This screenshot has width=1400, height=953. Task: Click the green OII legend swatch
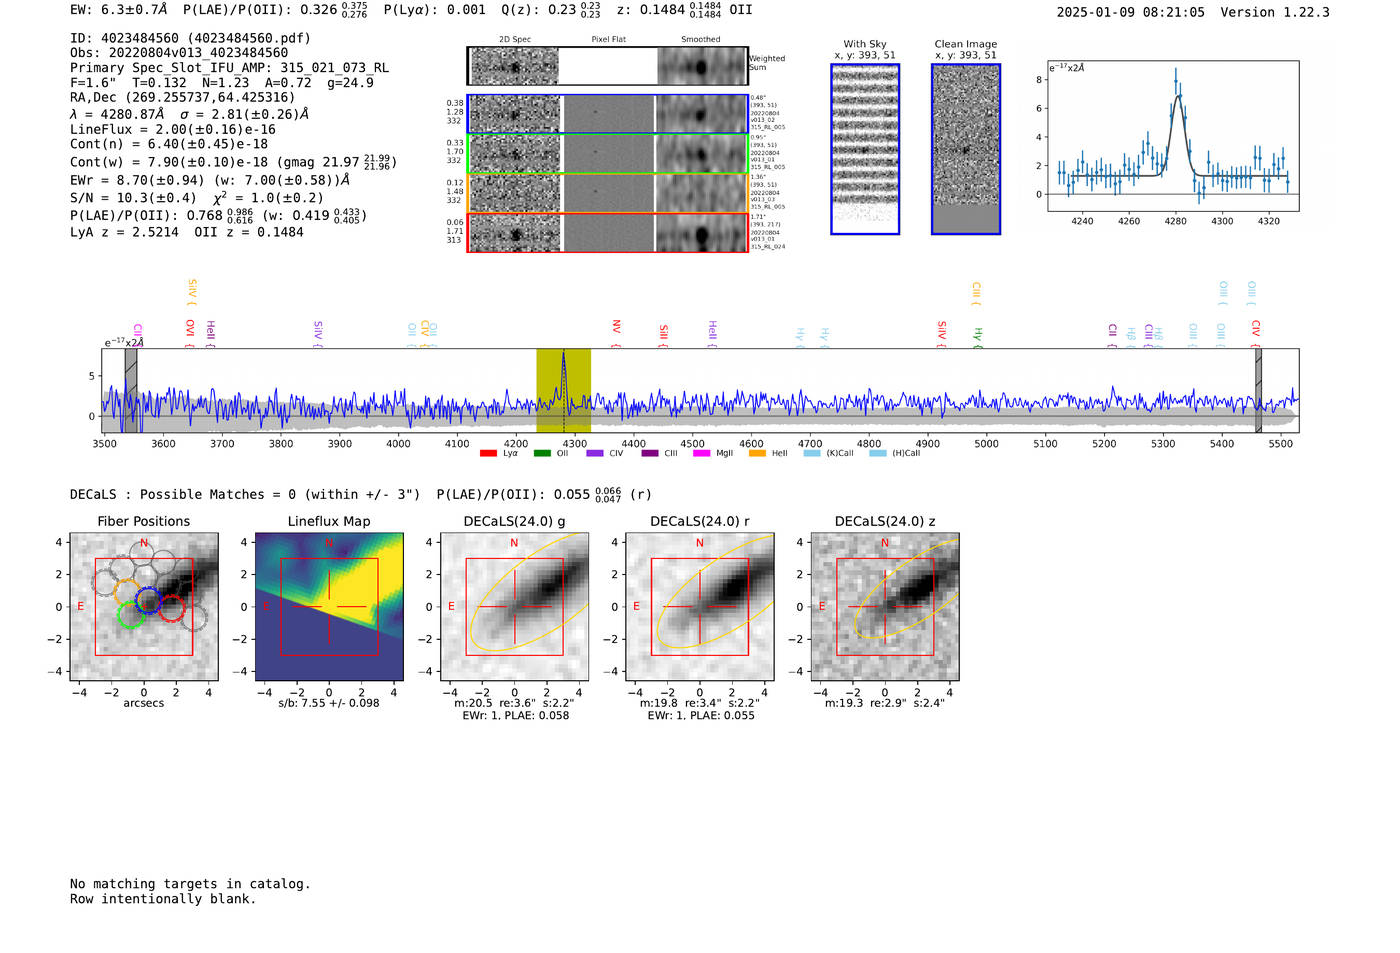[x=542, y=453]
